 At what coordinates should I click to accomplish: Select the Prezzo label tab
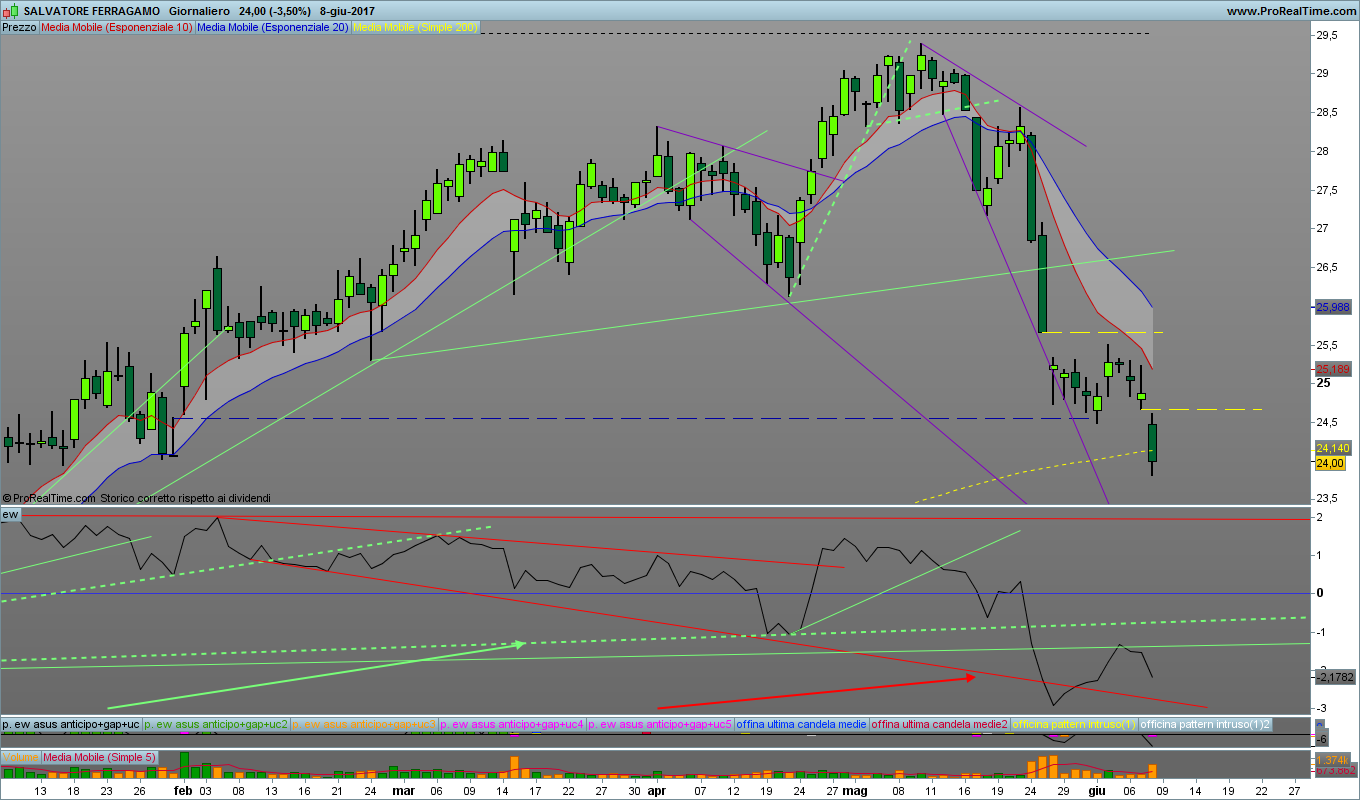[20, 27]
